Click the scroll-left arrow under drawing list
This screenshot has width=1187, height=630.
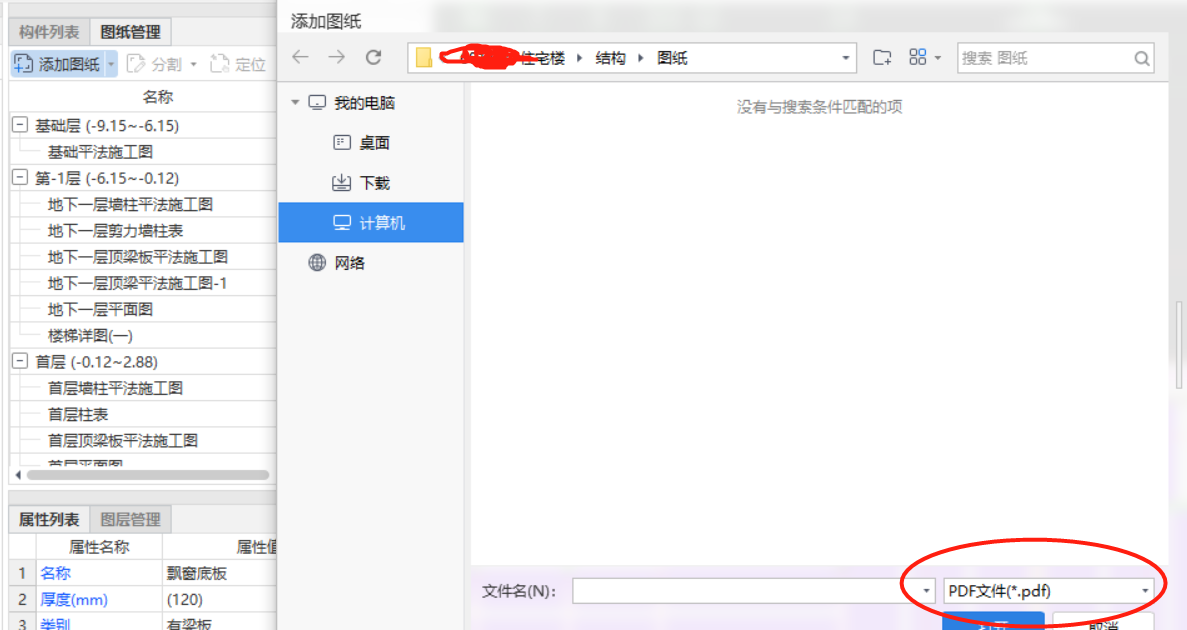click(18, 475)
